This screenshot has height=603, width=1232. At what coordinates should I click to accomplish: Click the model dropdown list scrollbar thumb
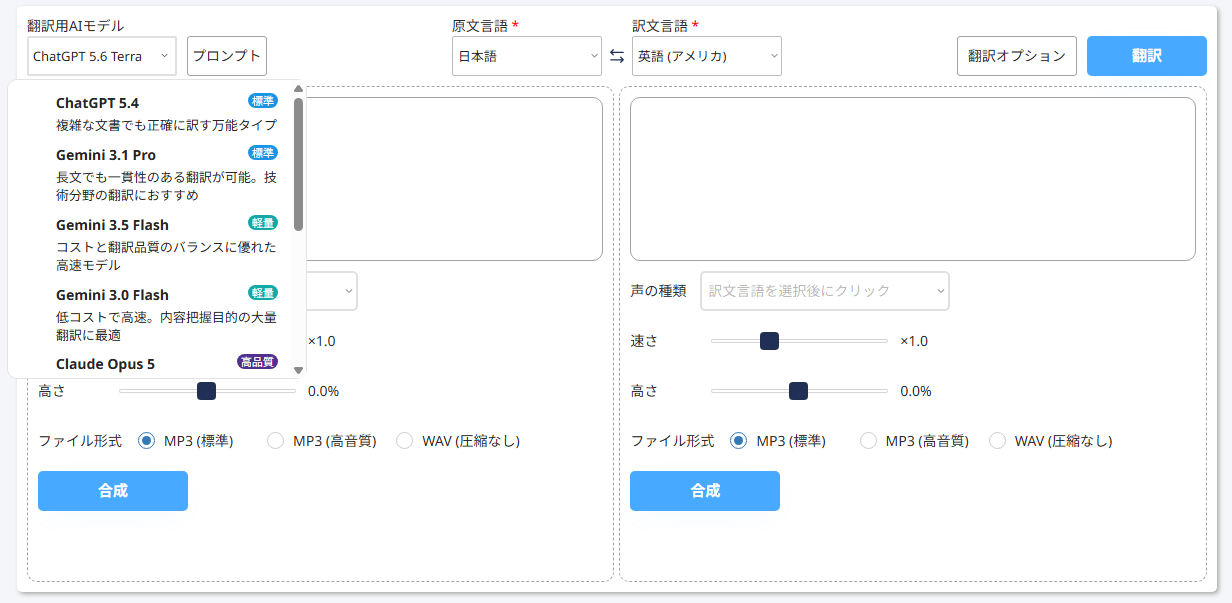pyautogui.click(x=298, y=164)
